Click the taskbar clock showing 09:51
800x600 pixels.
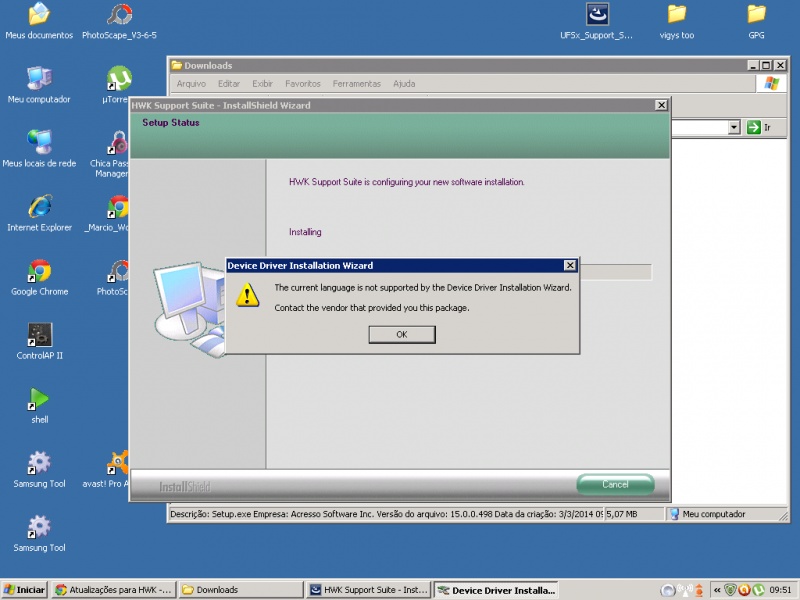(x=780, y=590)
